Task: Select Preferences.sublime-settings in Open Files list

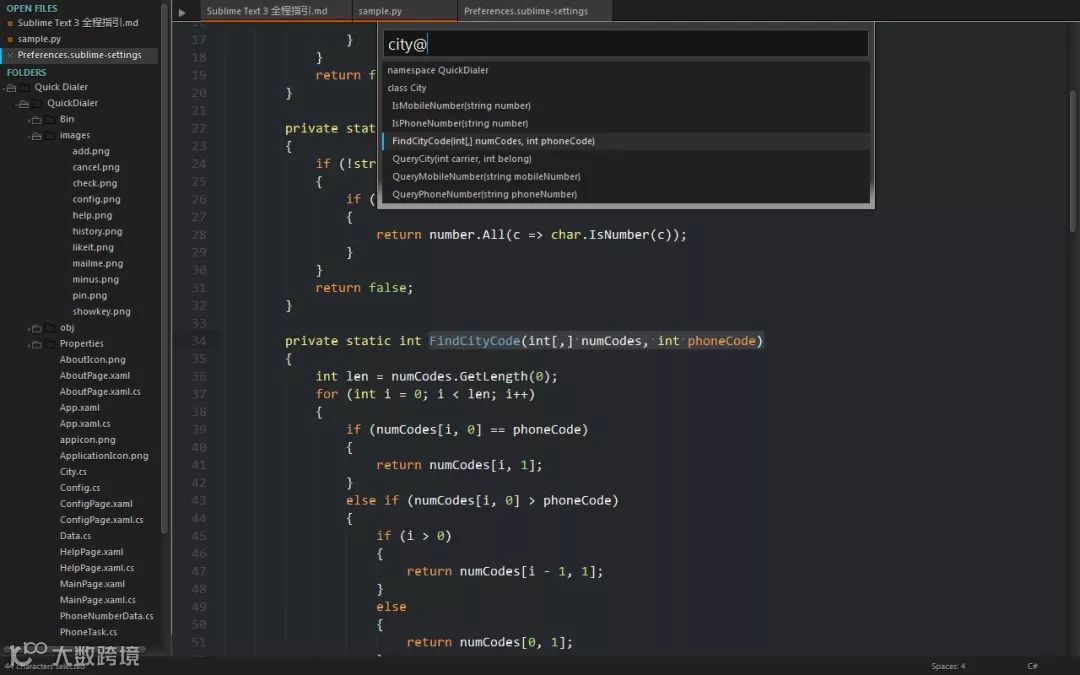Action: point(79,55)
